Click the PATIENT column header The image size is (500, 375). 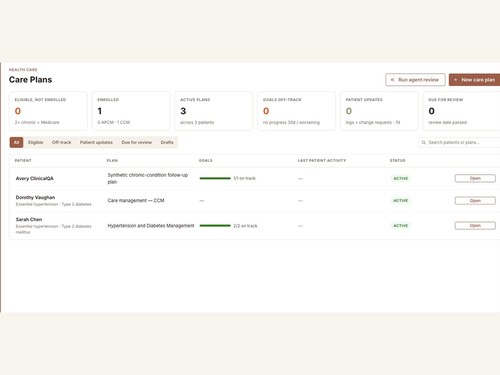pyautogui.click(x=23, y=161)
